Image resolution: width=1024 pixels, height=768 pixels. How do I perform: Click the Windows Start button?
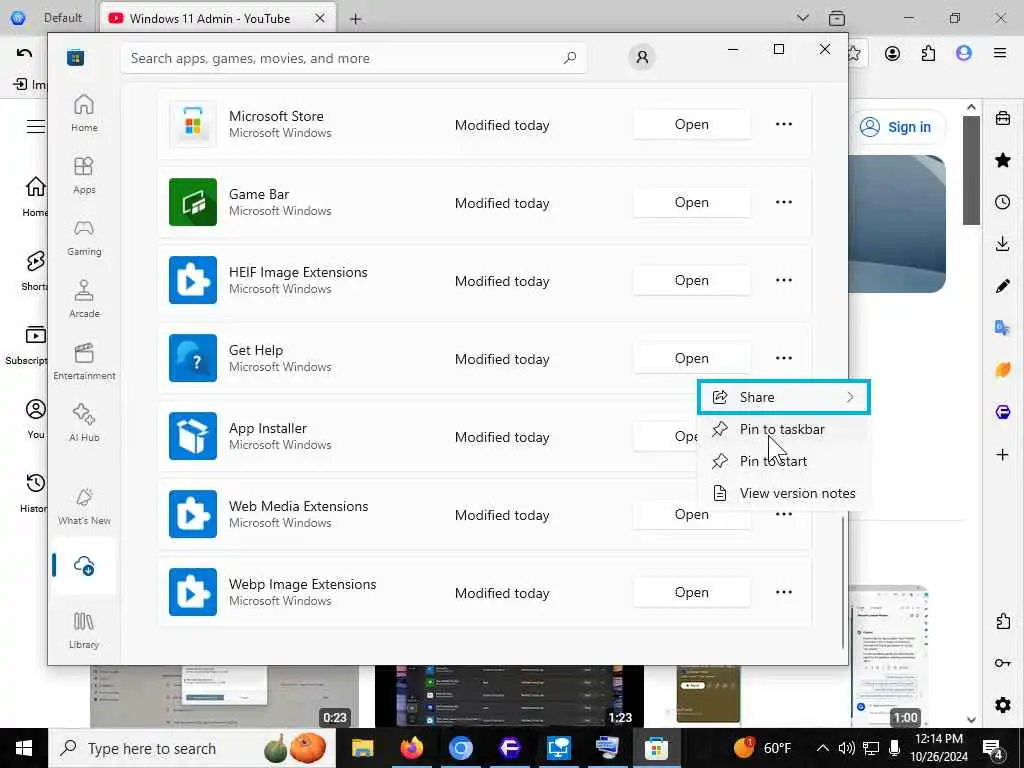[x=24, y=748]
